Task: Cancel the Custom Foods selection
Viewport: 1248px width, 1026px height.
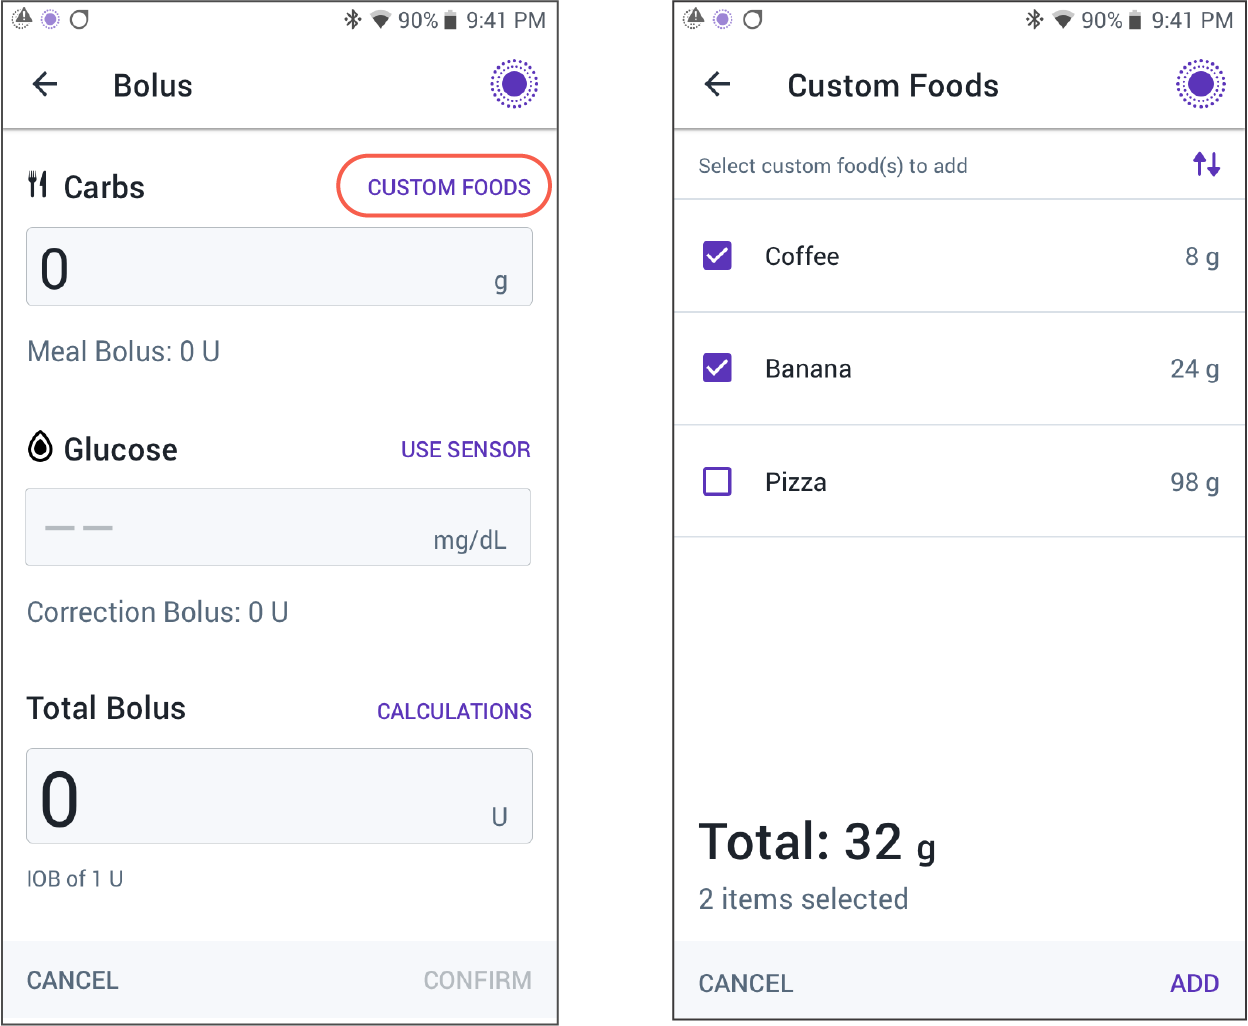Action: click(746, 983)
